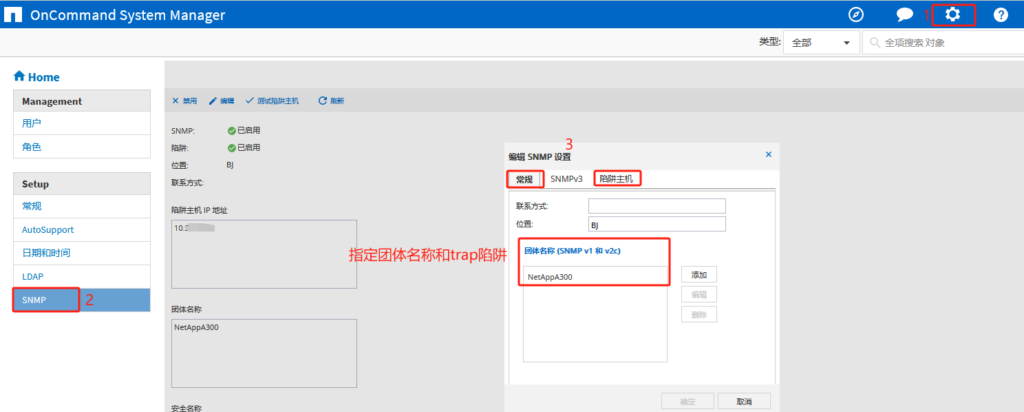Click the 取消 button
The width and height of the screenshot is (1024, 412).
(x=744, y=401)
